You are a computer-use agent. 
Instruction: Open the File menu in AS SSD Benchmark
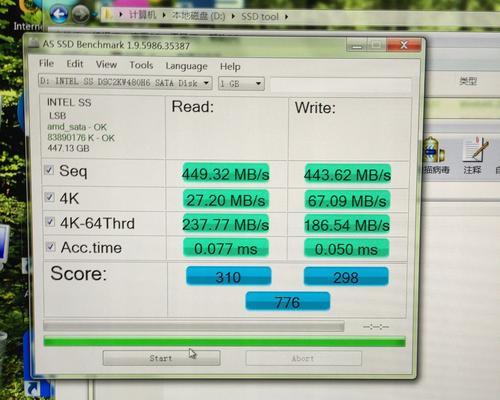point(46,63)
